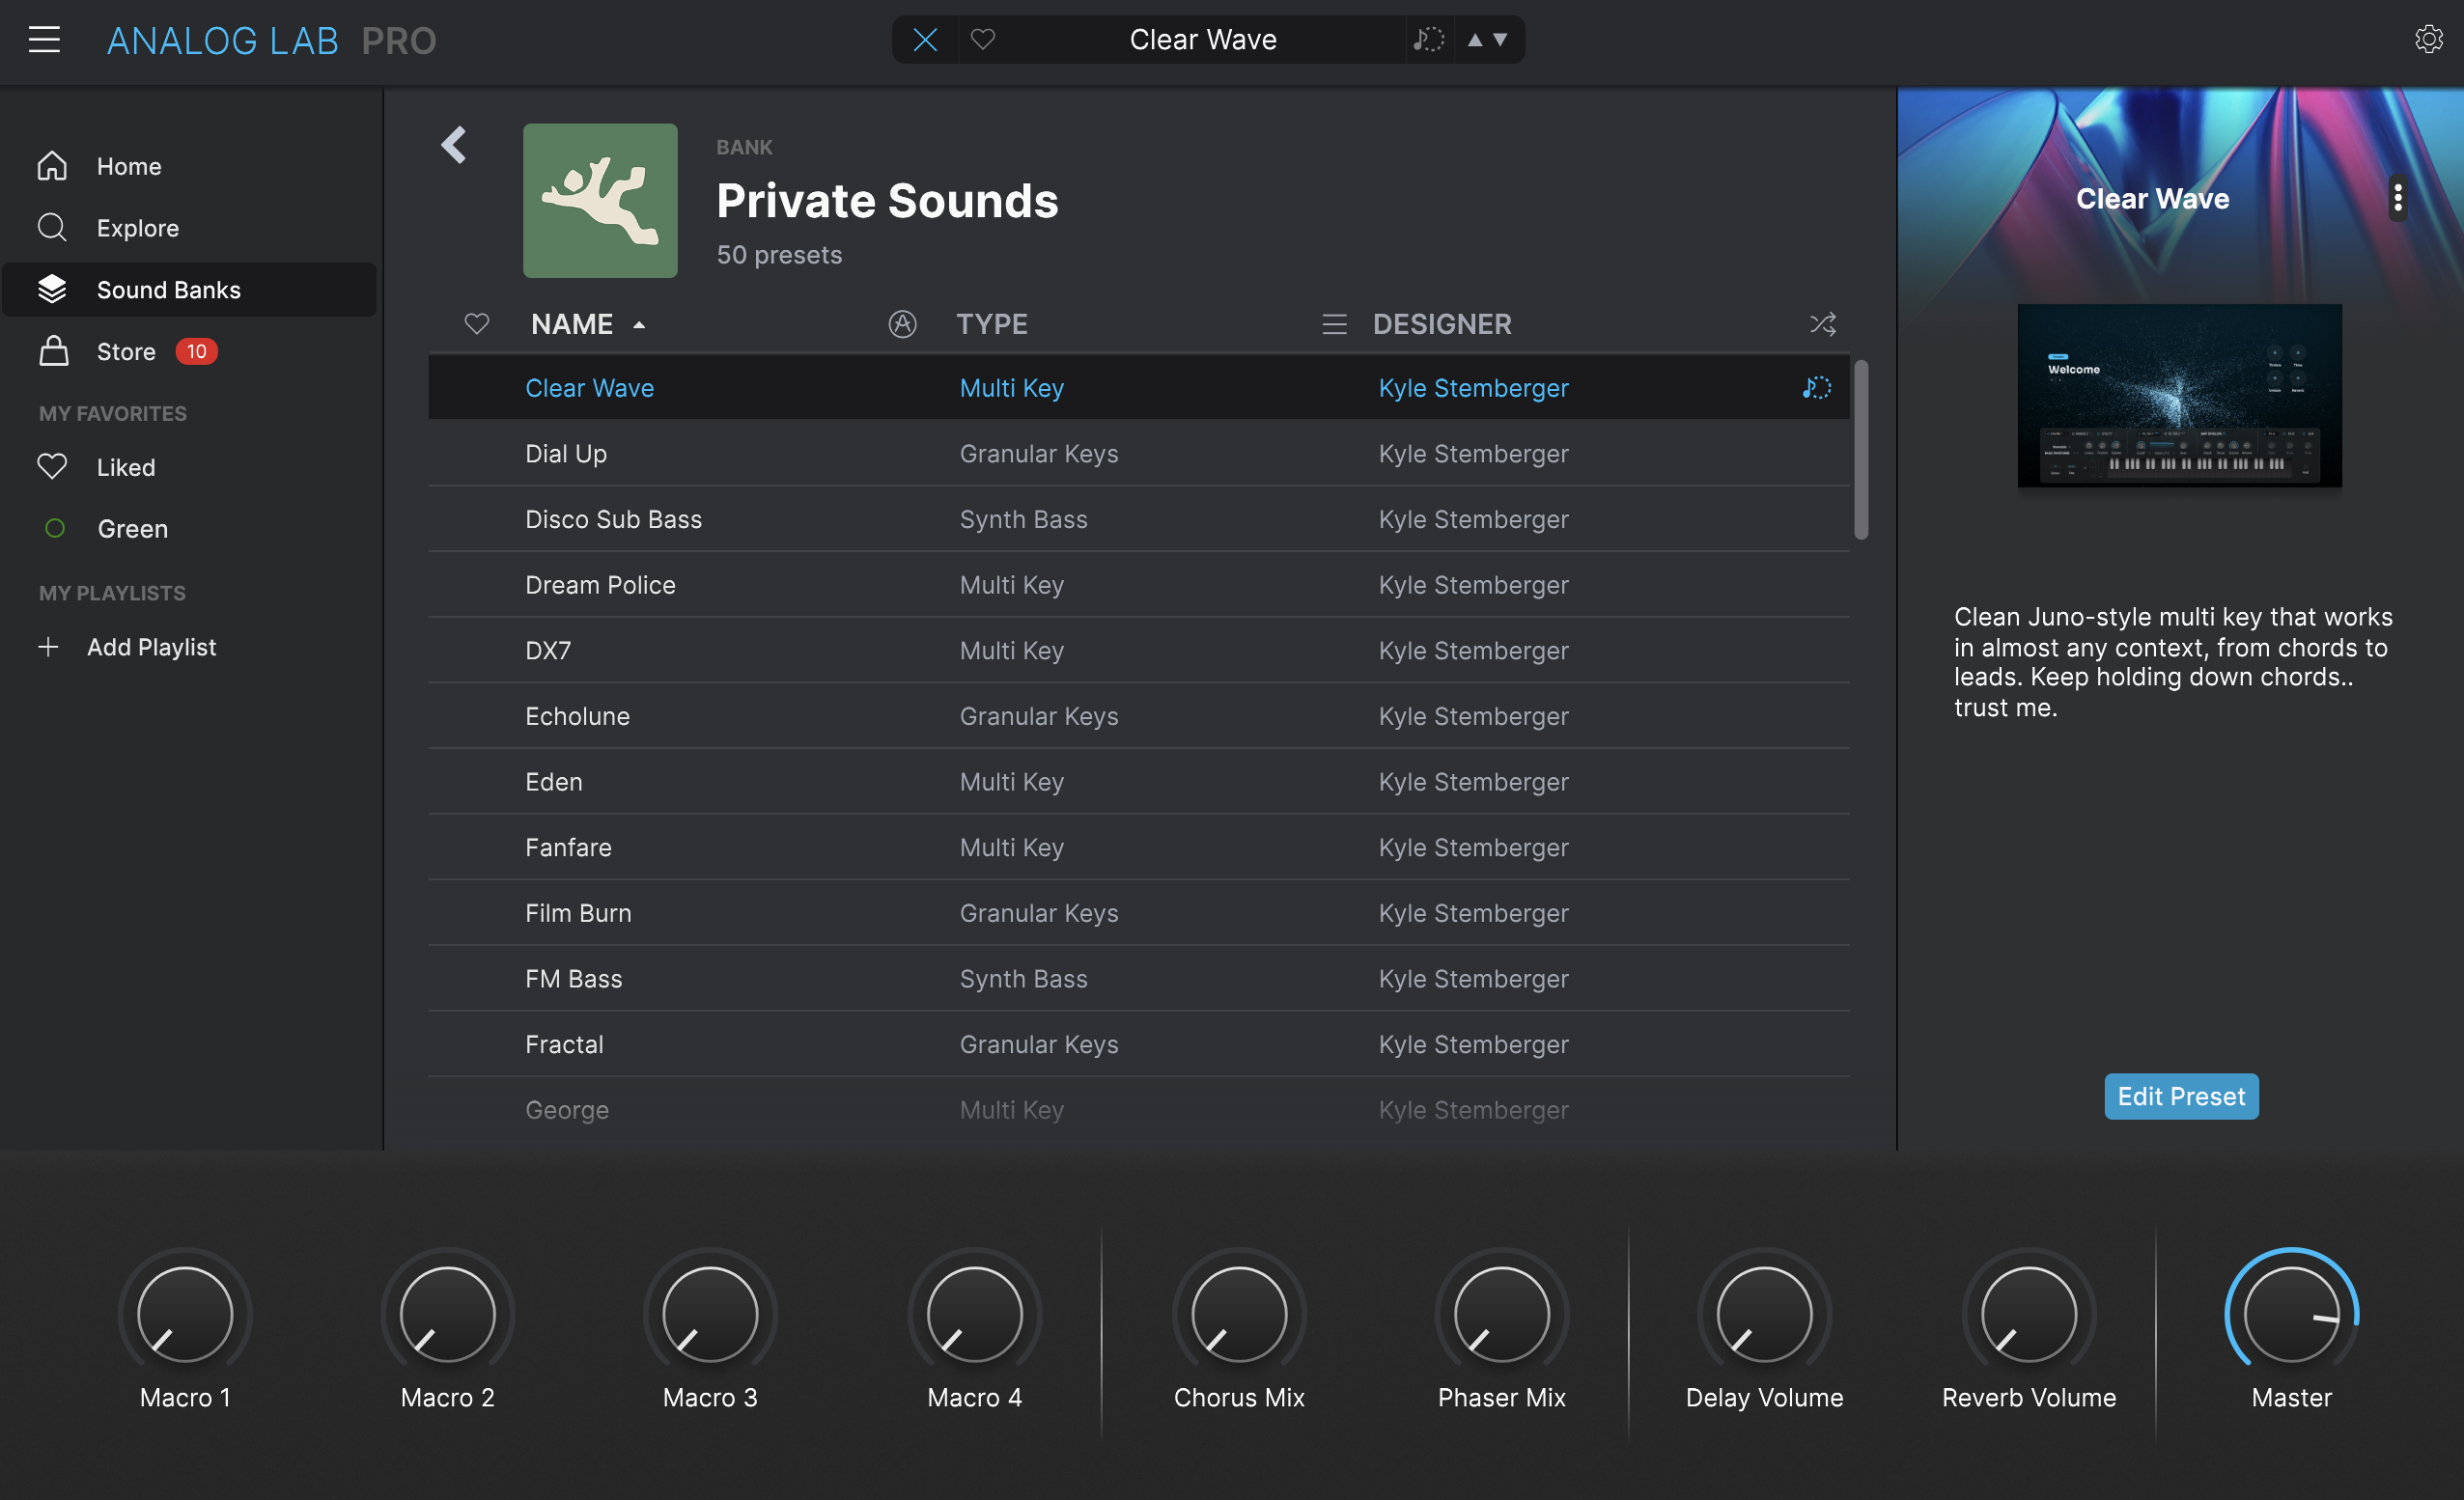Click the Private Sounds bank artwork
Viewport: 2464px width, 1500px height.
click(600, 201)
